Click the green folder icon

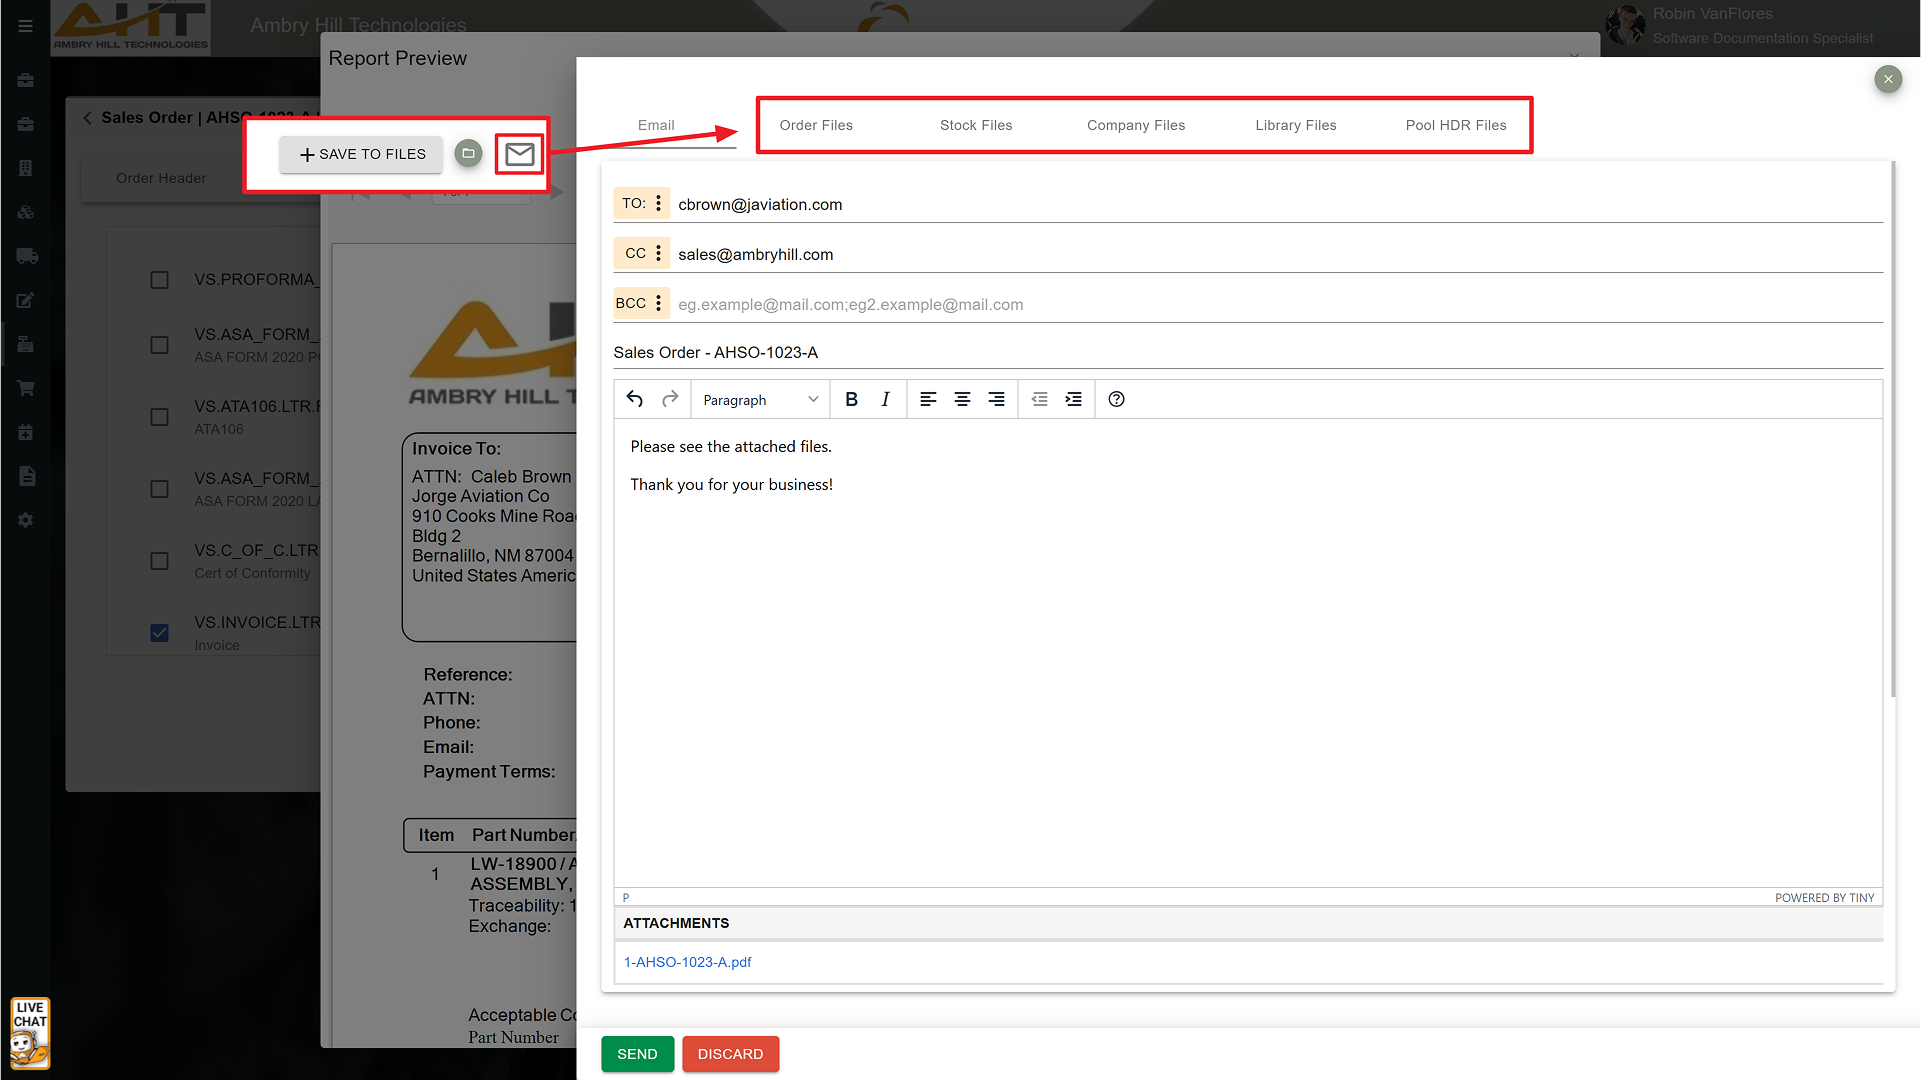pyautogui.click(x=468, y=153)
